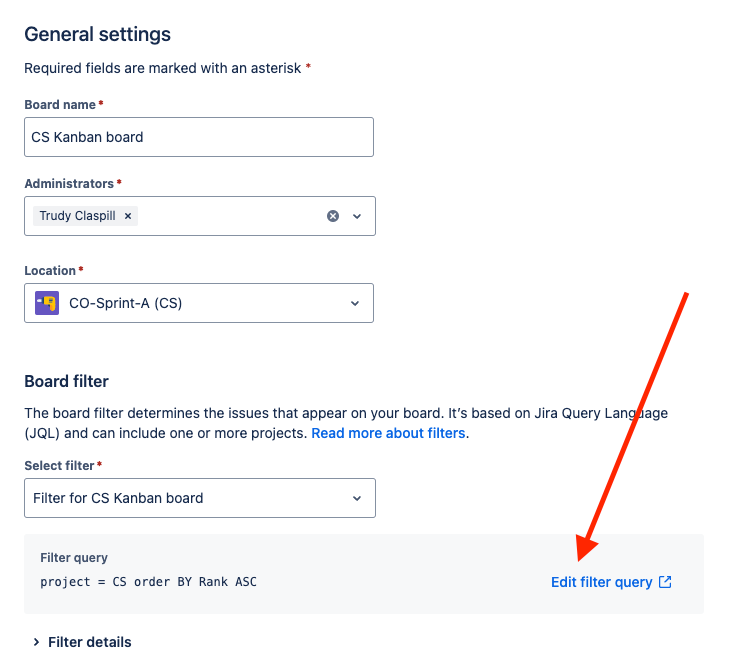The height and width of the screenshot is (662, 738).
Task: Expand the Location dropdown chevron
Action: (355, 303)
